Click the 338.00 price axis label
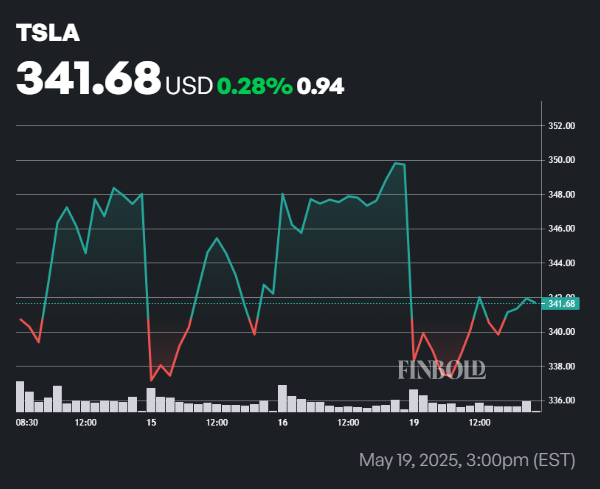 tap(562, 367)
